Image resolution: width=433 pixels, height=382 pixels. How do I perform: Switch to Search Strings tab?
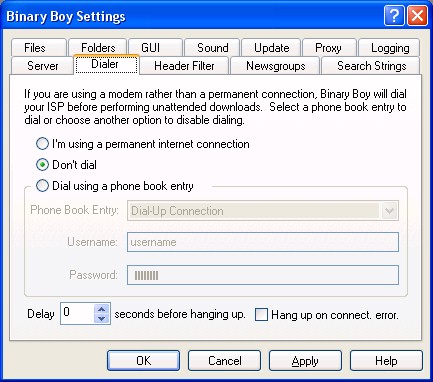click(x=371, y=66)
